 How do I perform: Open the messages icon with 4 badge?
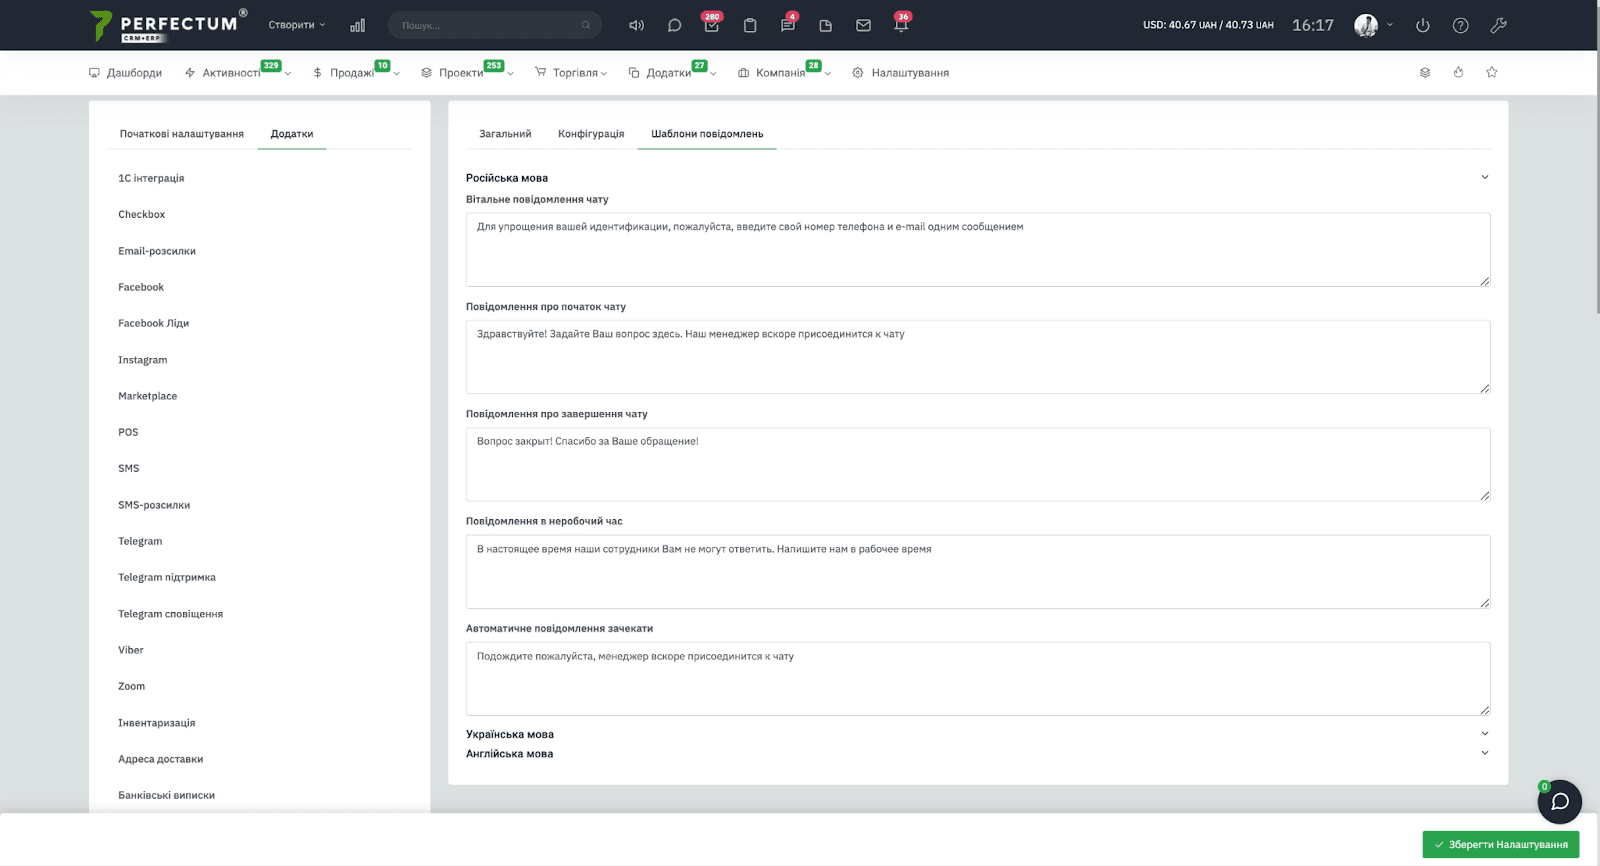click(788, 25)
